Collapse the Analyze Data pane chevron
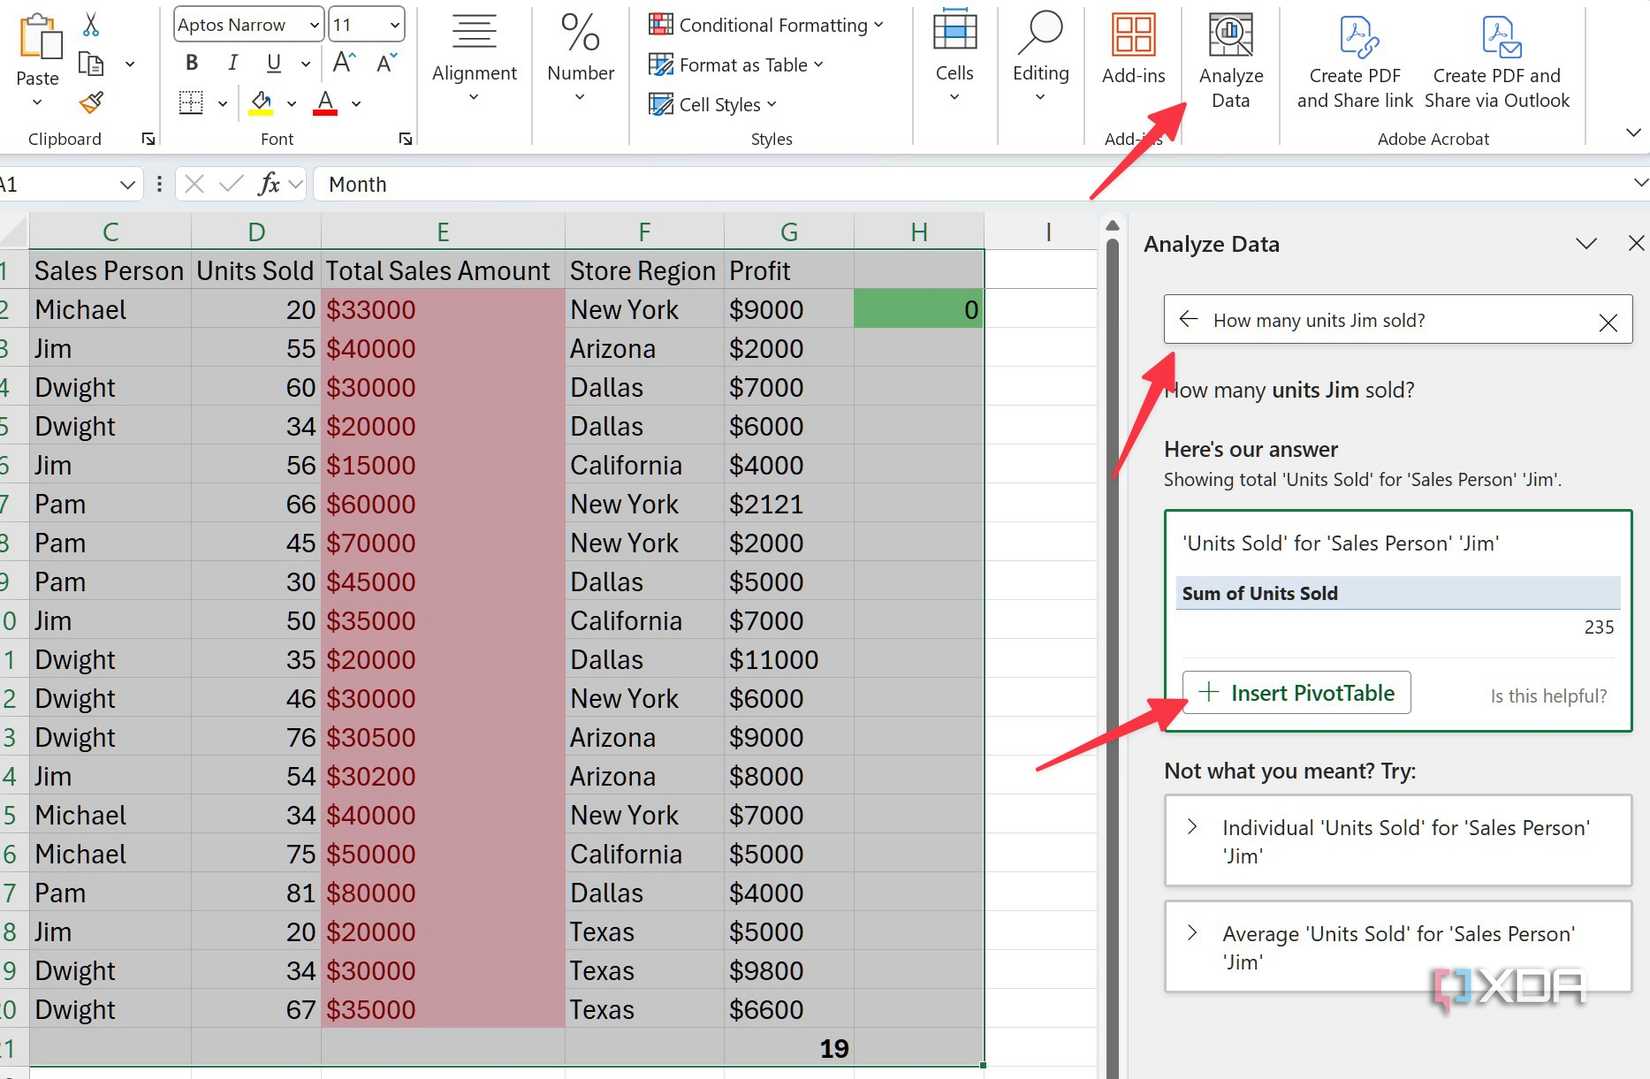Viewport: 1650px width, 1079px height. [1586, 243]
